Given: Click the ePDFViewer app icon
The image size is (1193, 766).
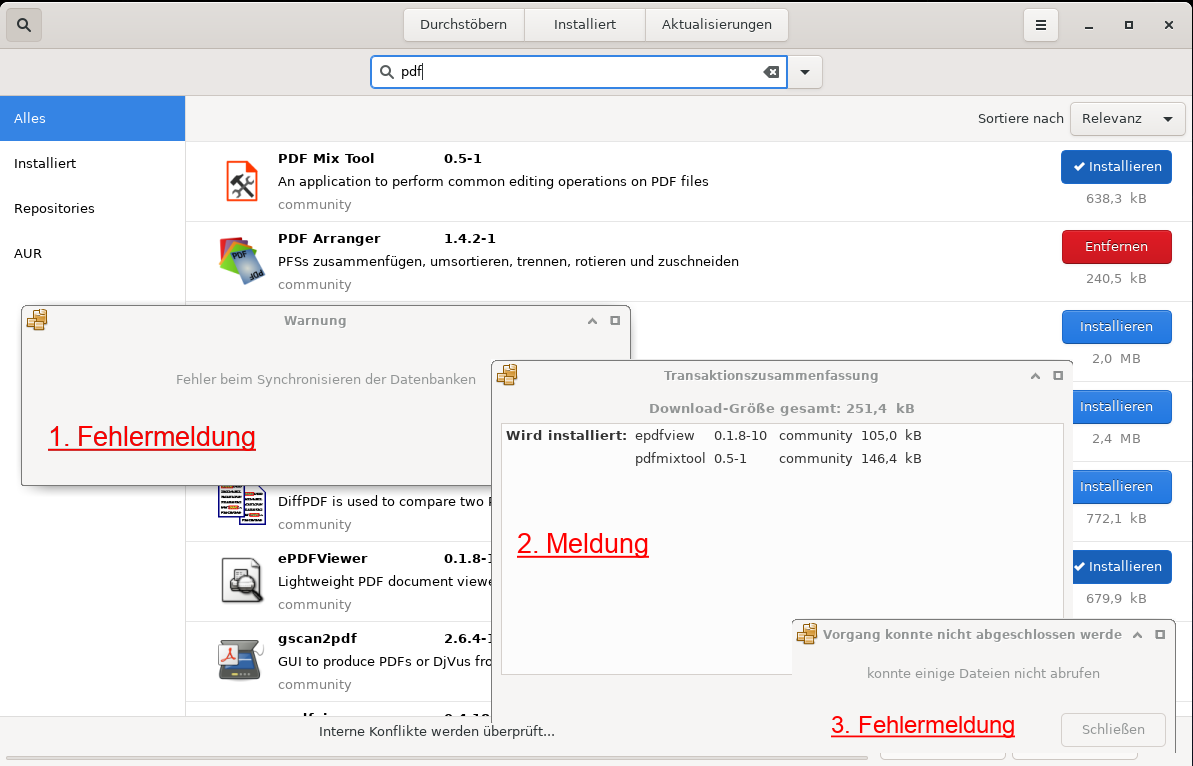Looking at the screenshot, I should coord(242,580).
